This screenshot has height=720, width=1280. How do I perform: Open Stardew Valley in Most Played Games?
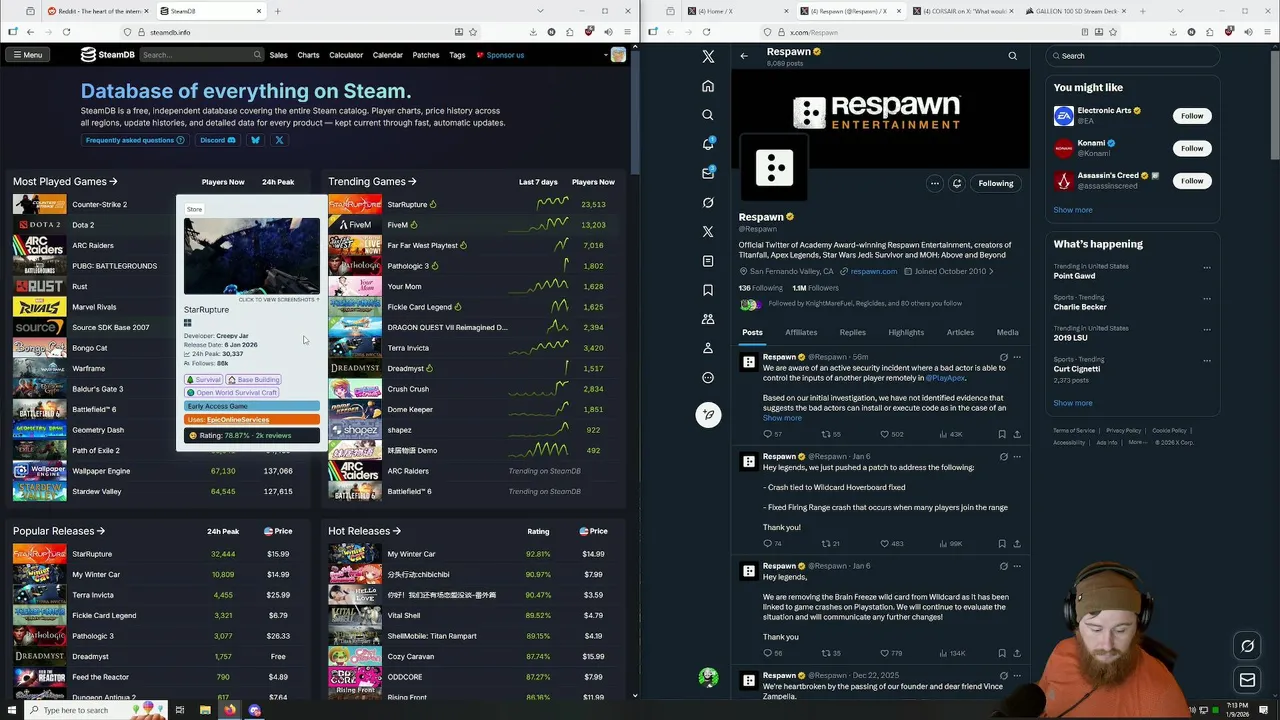(96, 491)
